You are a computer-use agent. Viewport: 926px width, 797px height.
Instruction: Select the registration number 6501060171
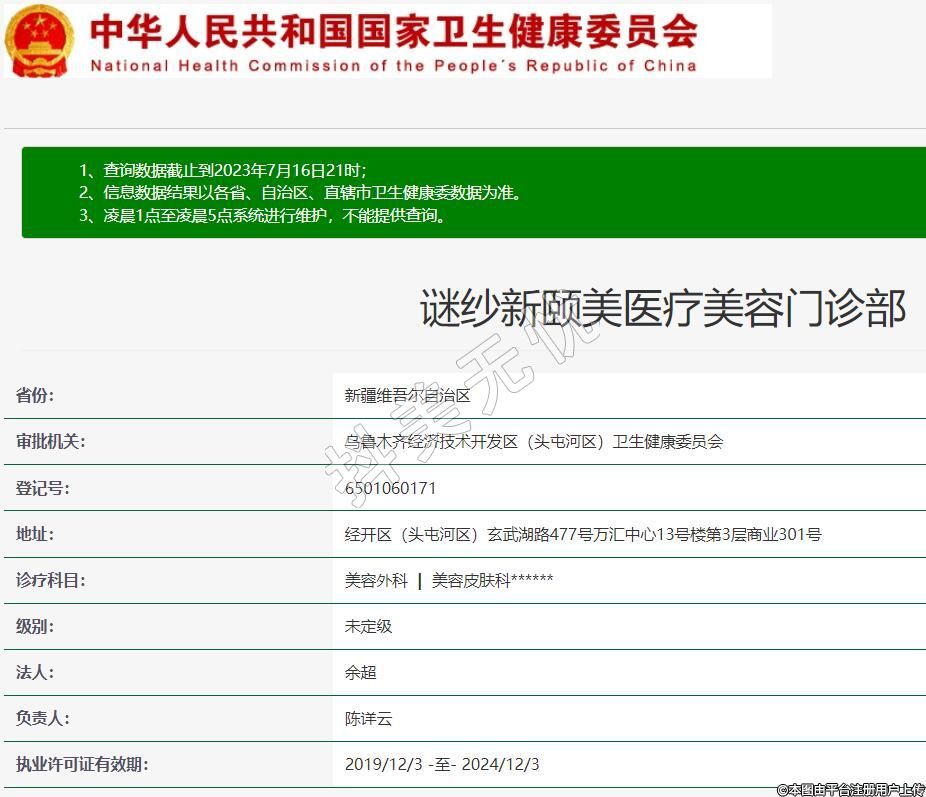[x=390, y=489]
